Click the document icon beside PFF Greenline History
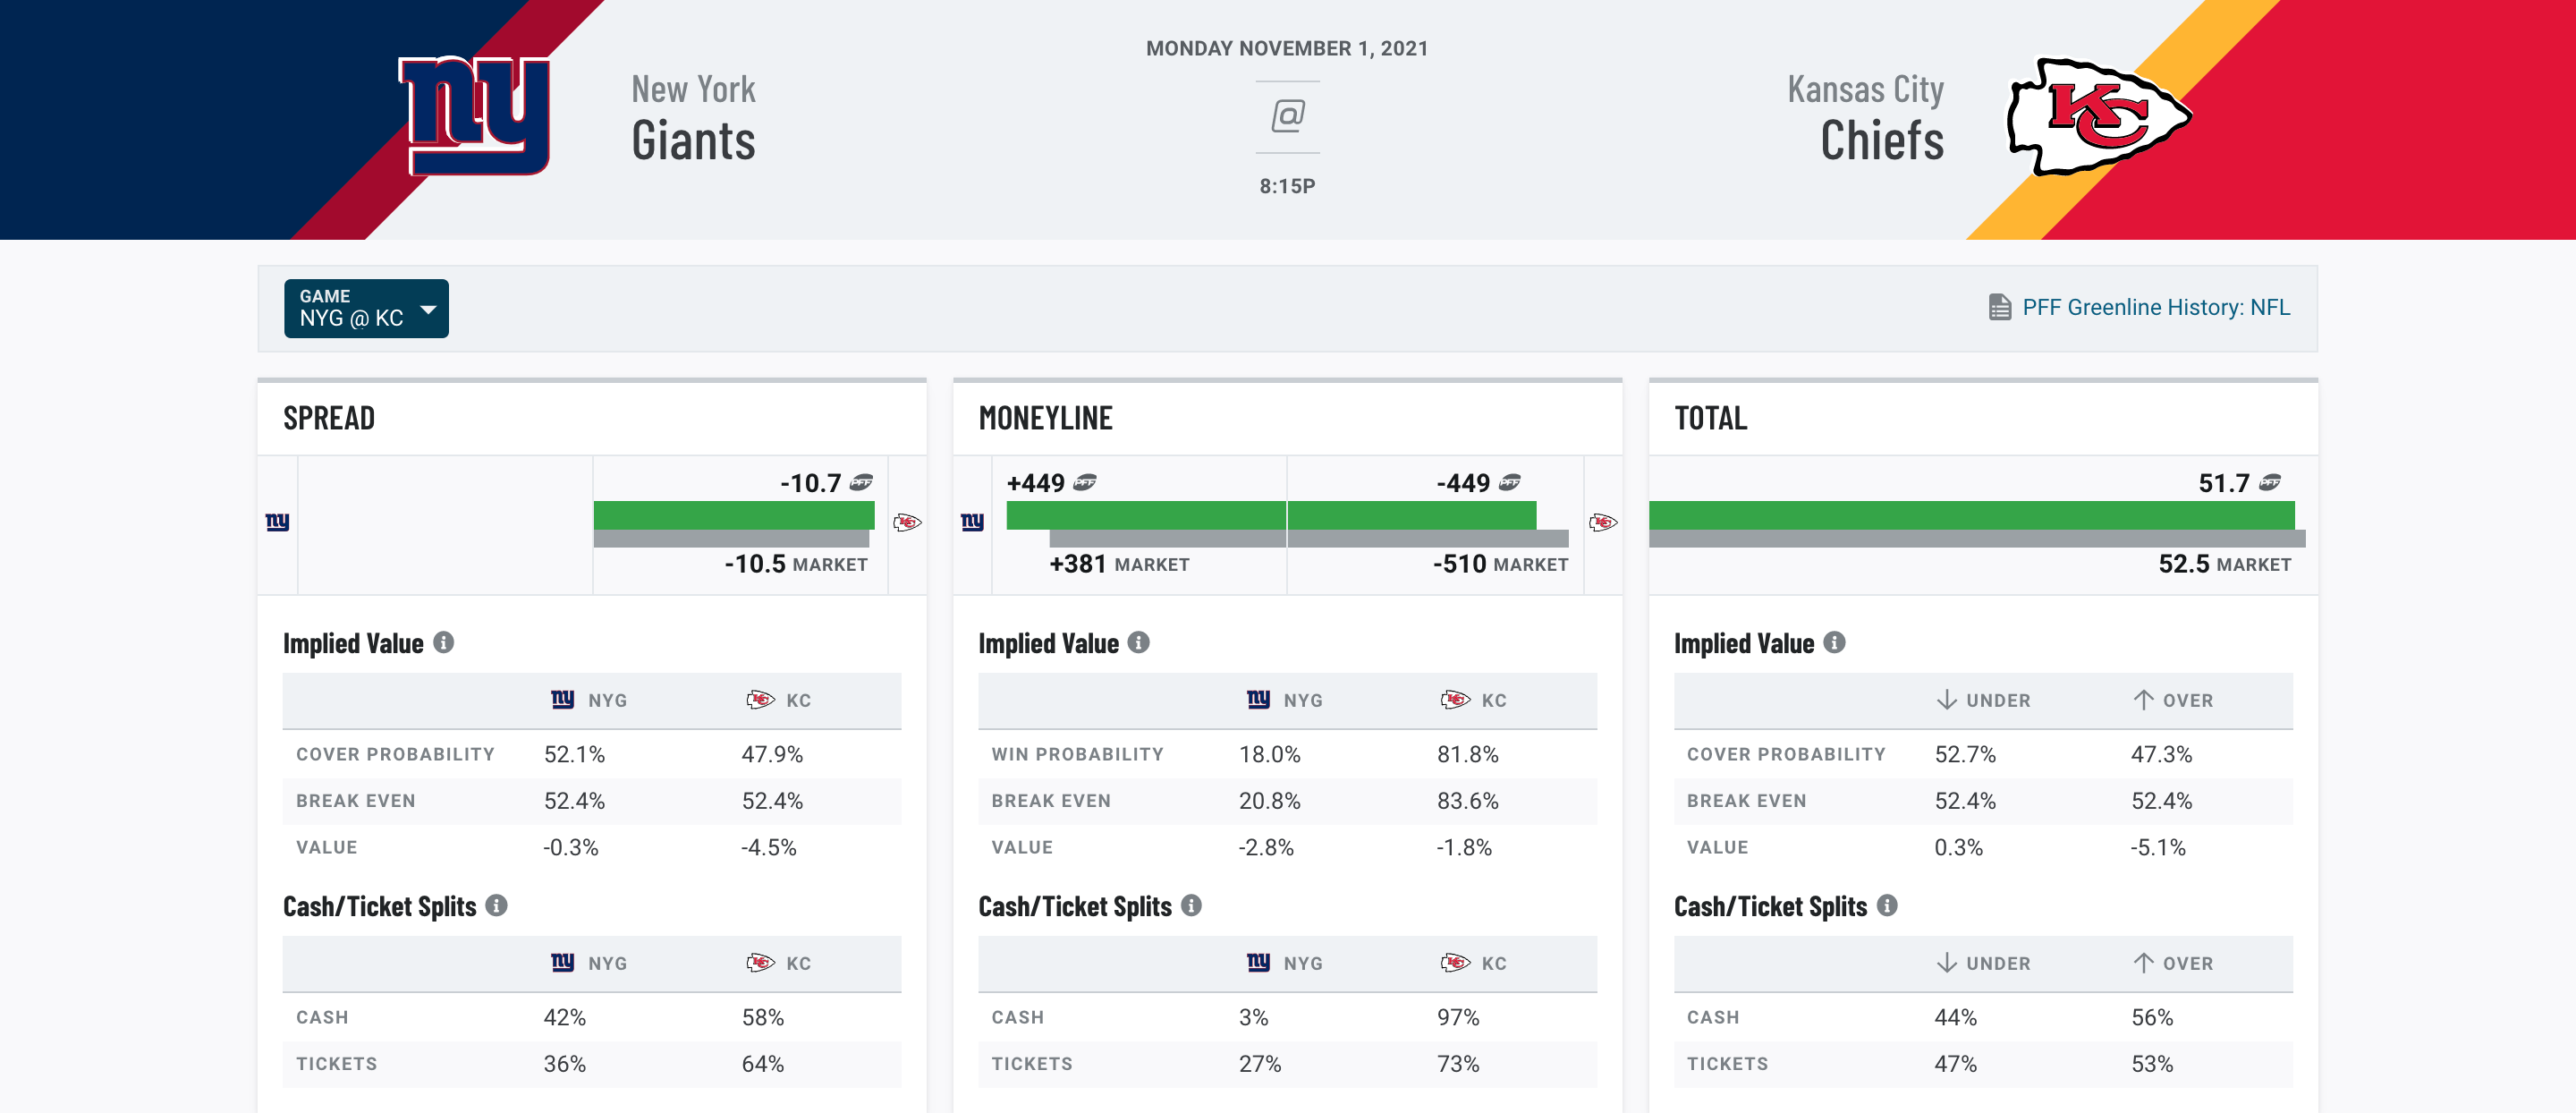 point(1999,307)
